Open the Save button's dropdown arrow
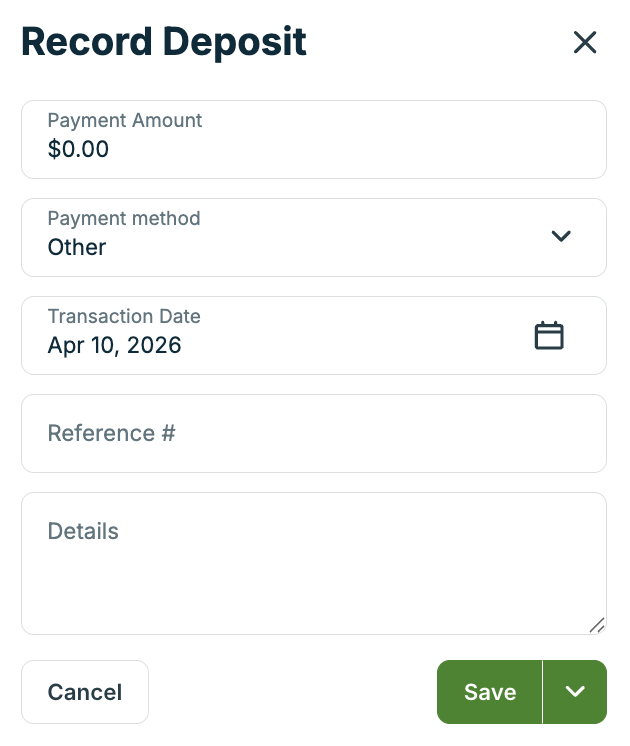630x746 pixels. 575,692
